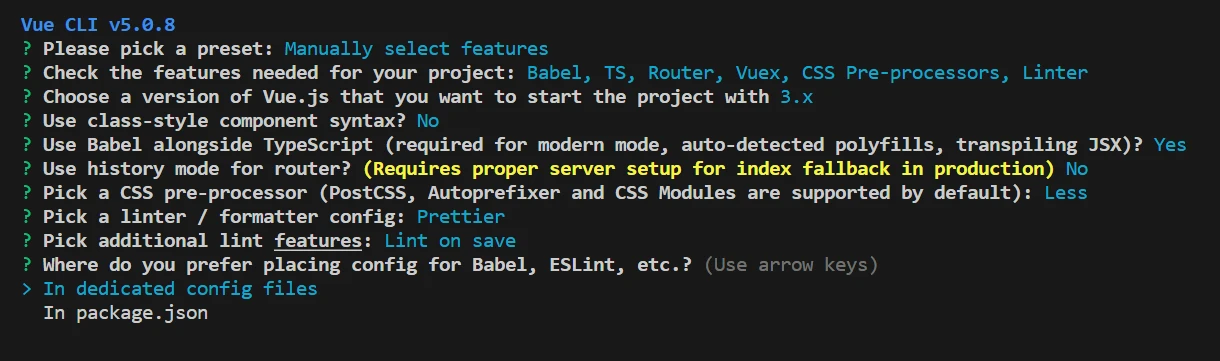
Task: Click the question mark before CSS pre-processor prompt
Action: (x=25, y=192)
